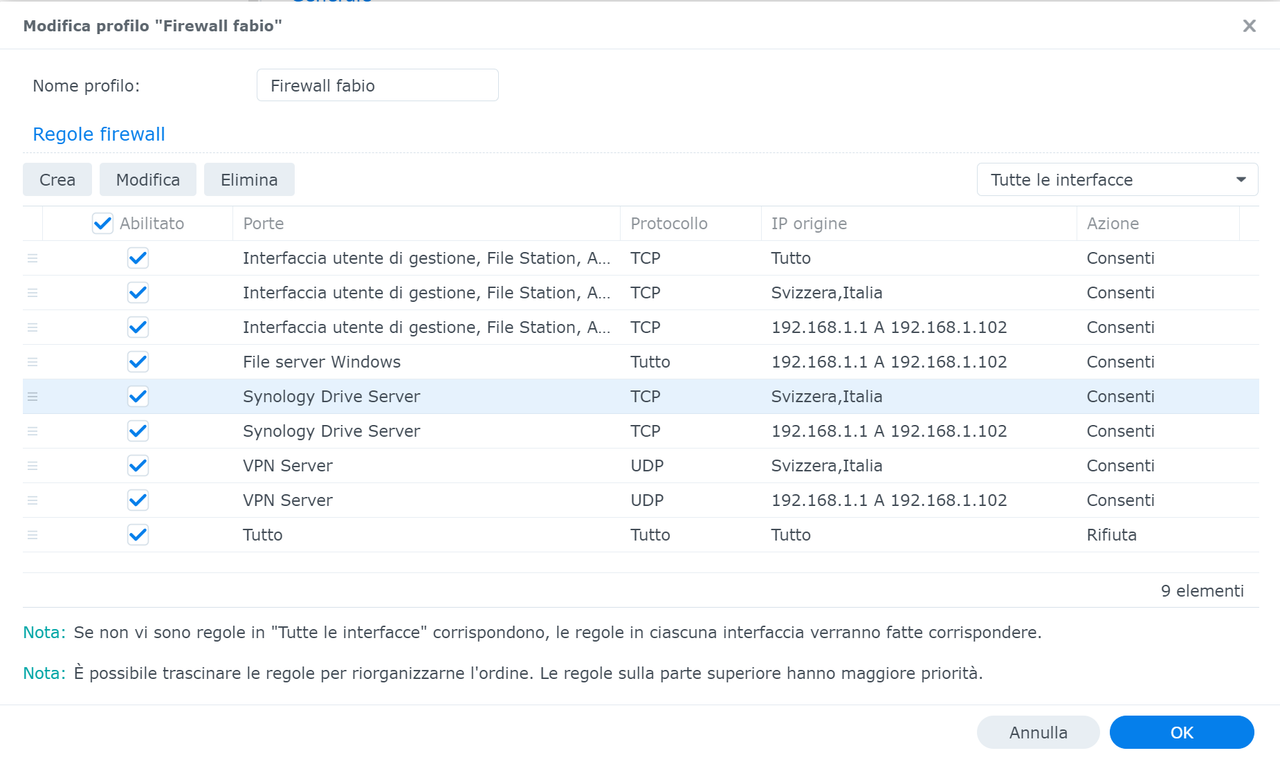Click drag handle of File server Windows row
The image size is (1280, 758).
click(32, 362)
